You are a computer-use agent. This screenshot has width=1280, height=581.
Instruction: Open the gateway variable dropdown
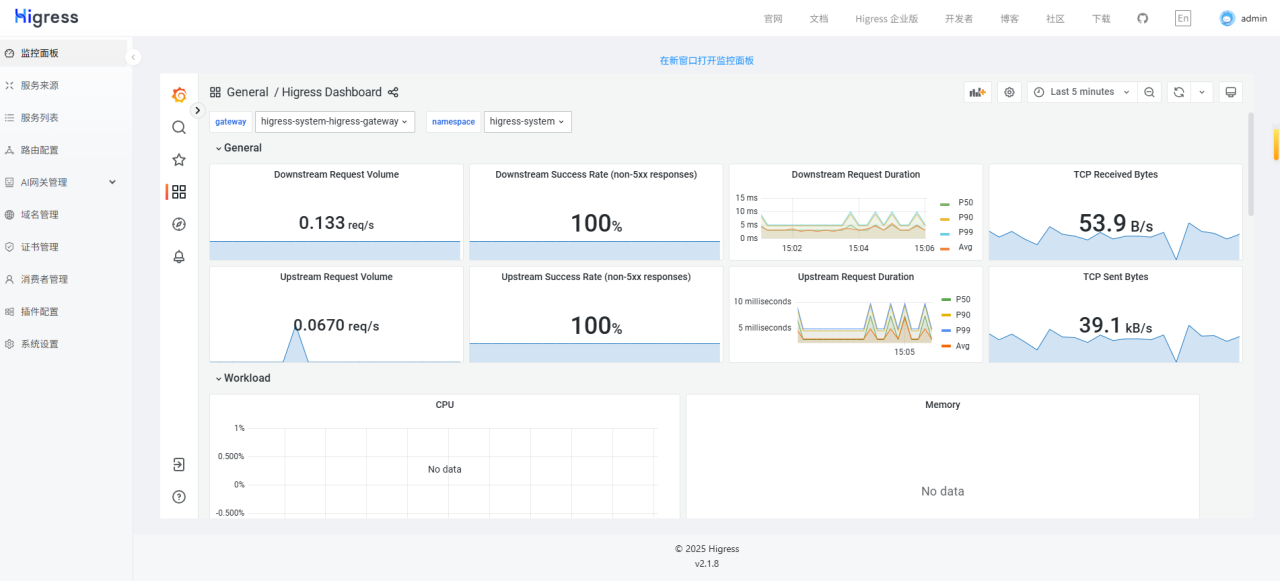(335, 121)
